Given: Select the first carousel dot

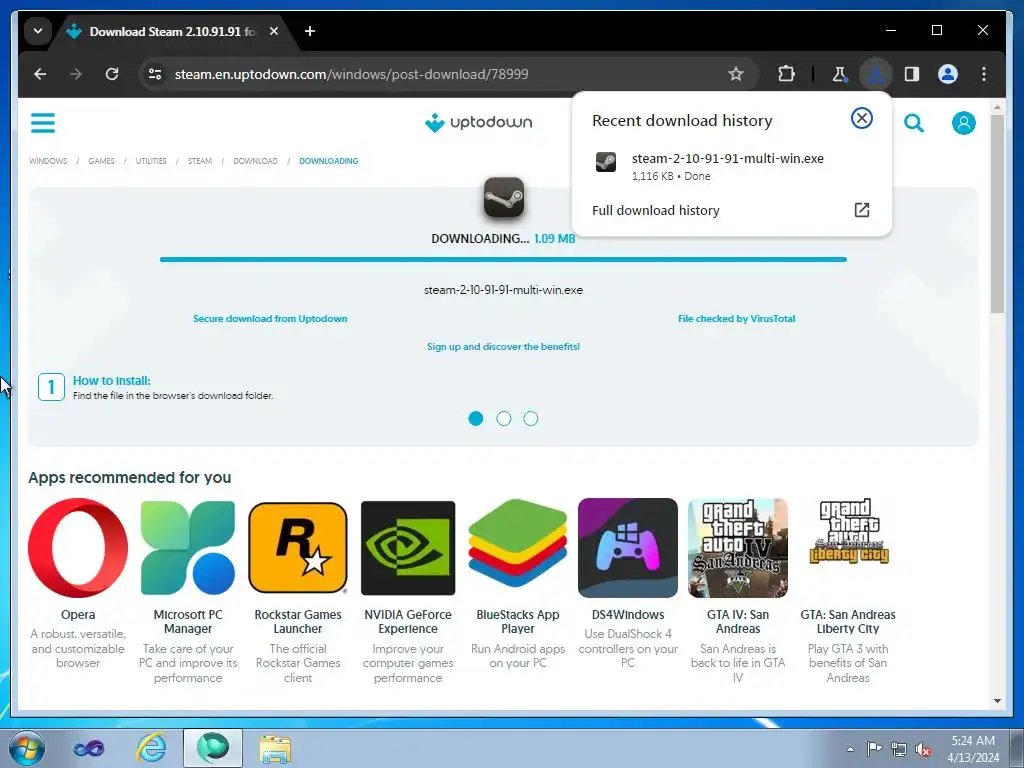Looking at the screenshot, I should tap(476, 419).
